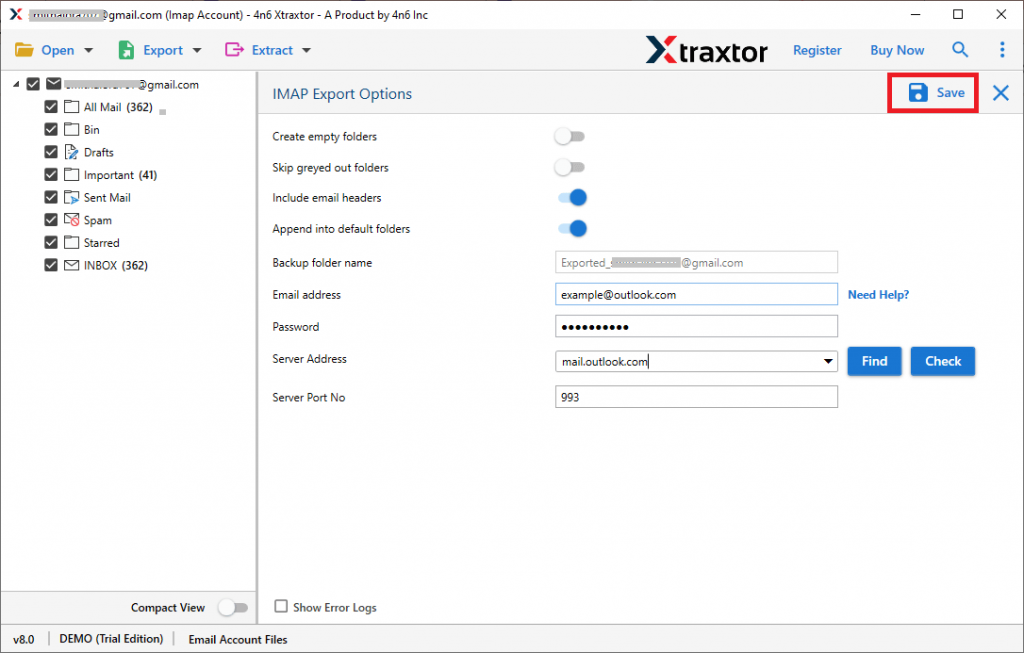This screenshot has width=1024, height=653.
Task: Uncheck the Bin folder checkbox
Action: [51, 129]
